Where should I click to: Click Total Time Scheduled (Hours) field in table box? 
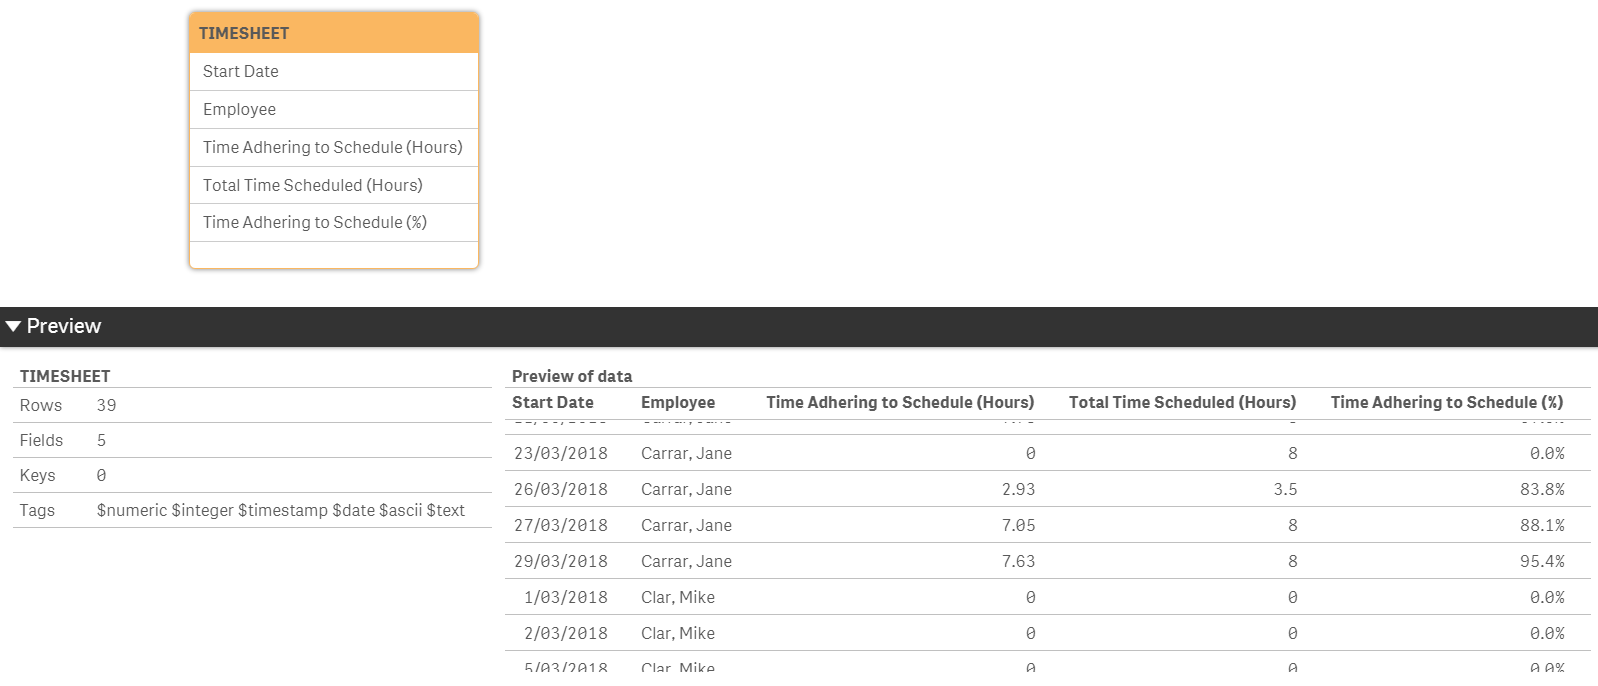tap(313, 185)
